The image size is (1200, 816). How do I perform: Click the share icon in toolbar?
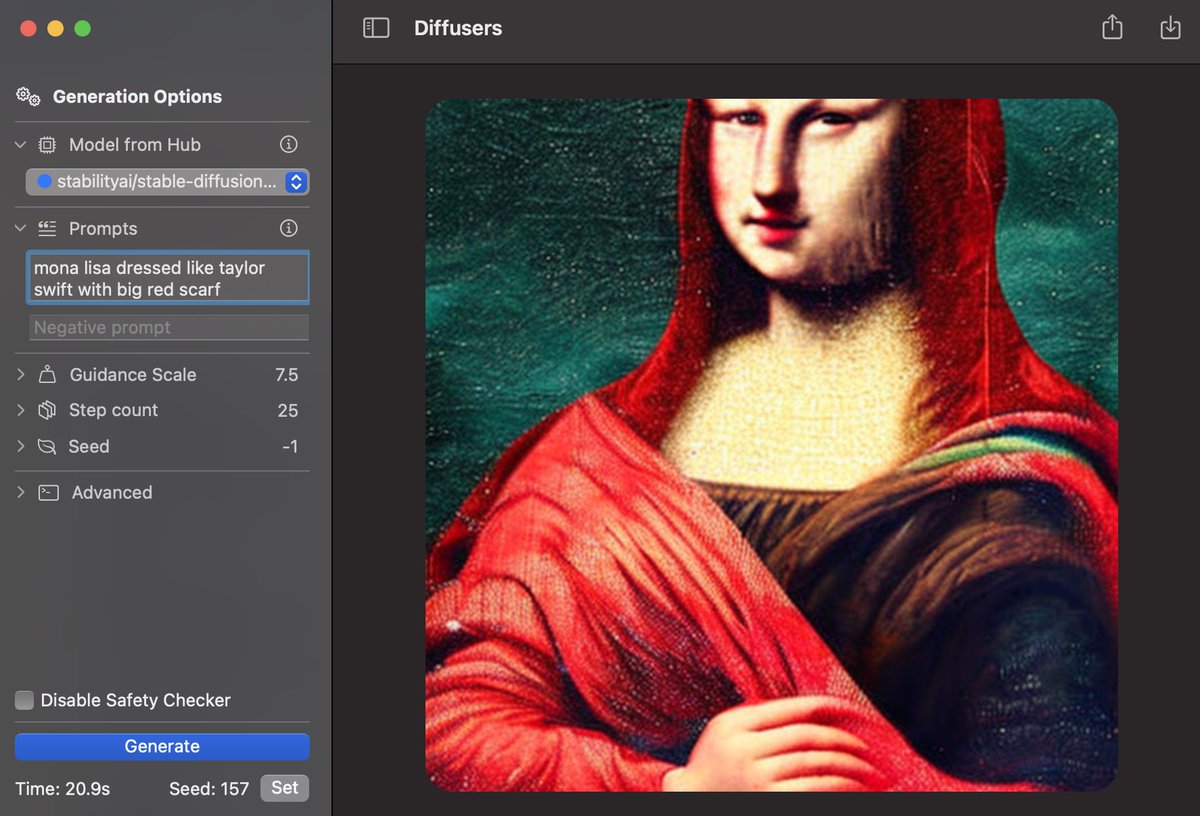[x=1112, y=27]
